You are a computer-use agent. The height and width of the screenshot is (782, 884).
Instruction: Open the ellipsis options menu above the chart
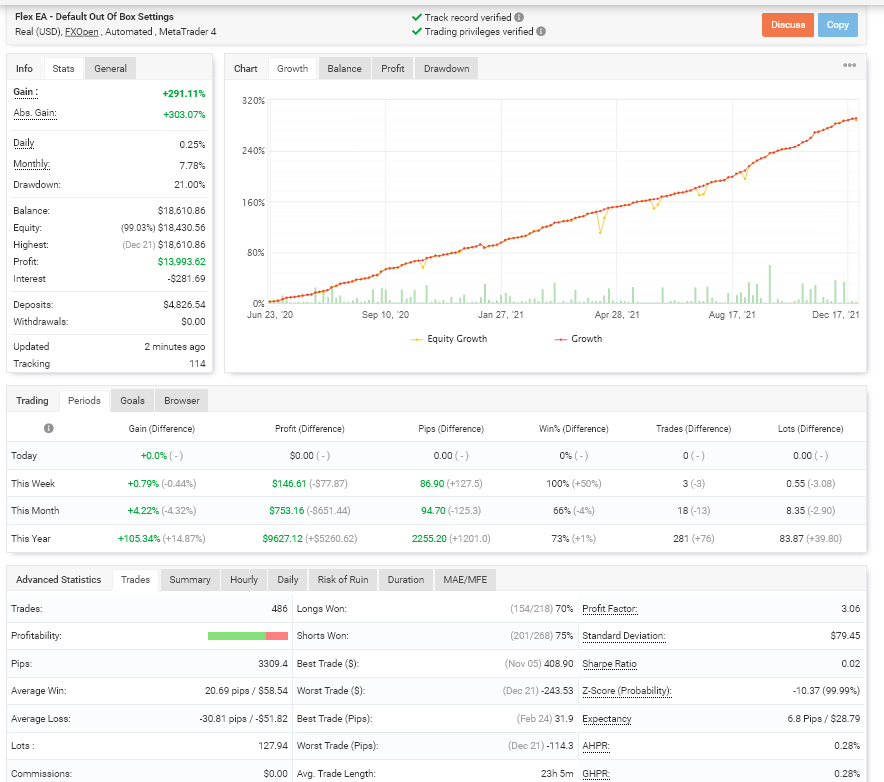(849, 65)
